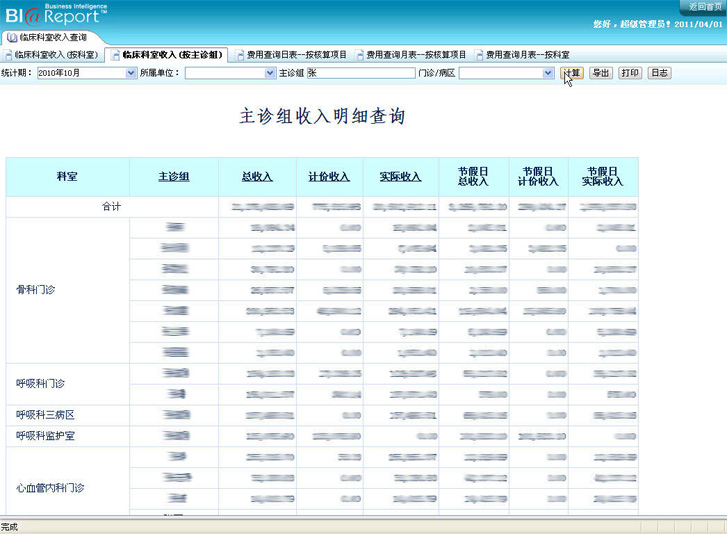Sort by 总收入 column header
This screenshot has height=534, width=727.
pos(257,177)
